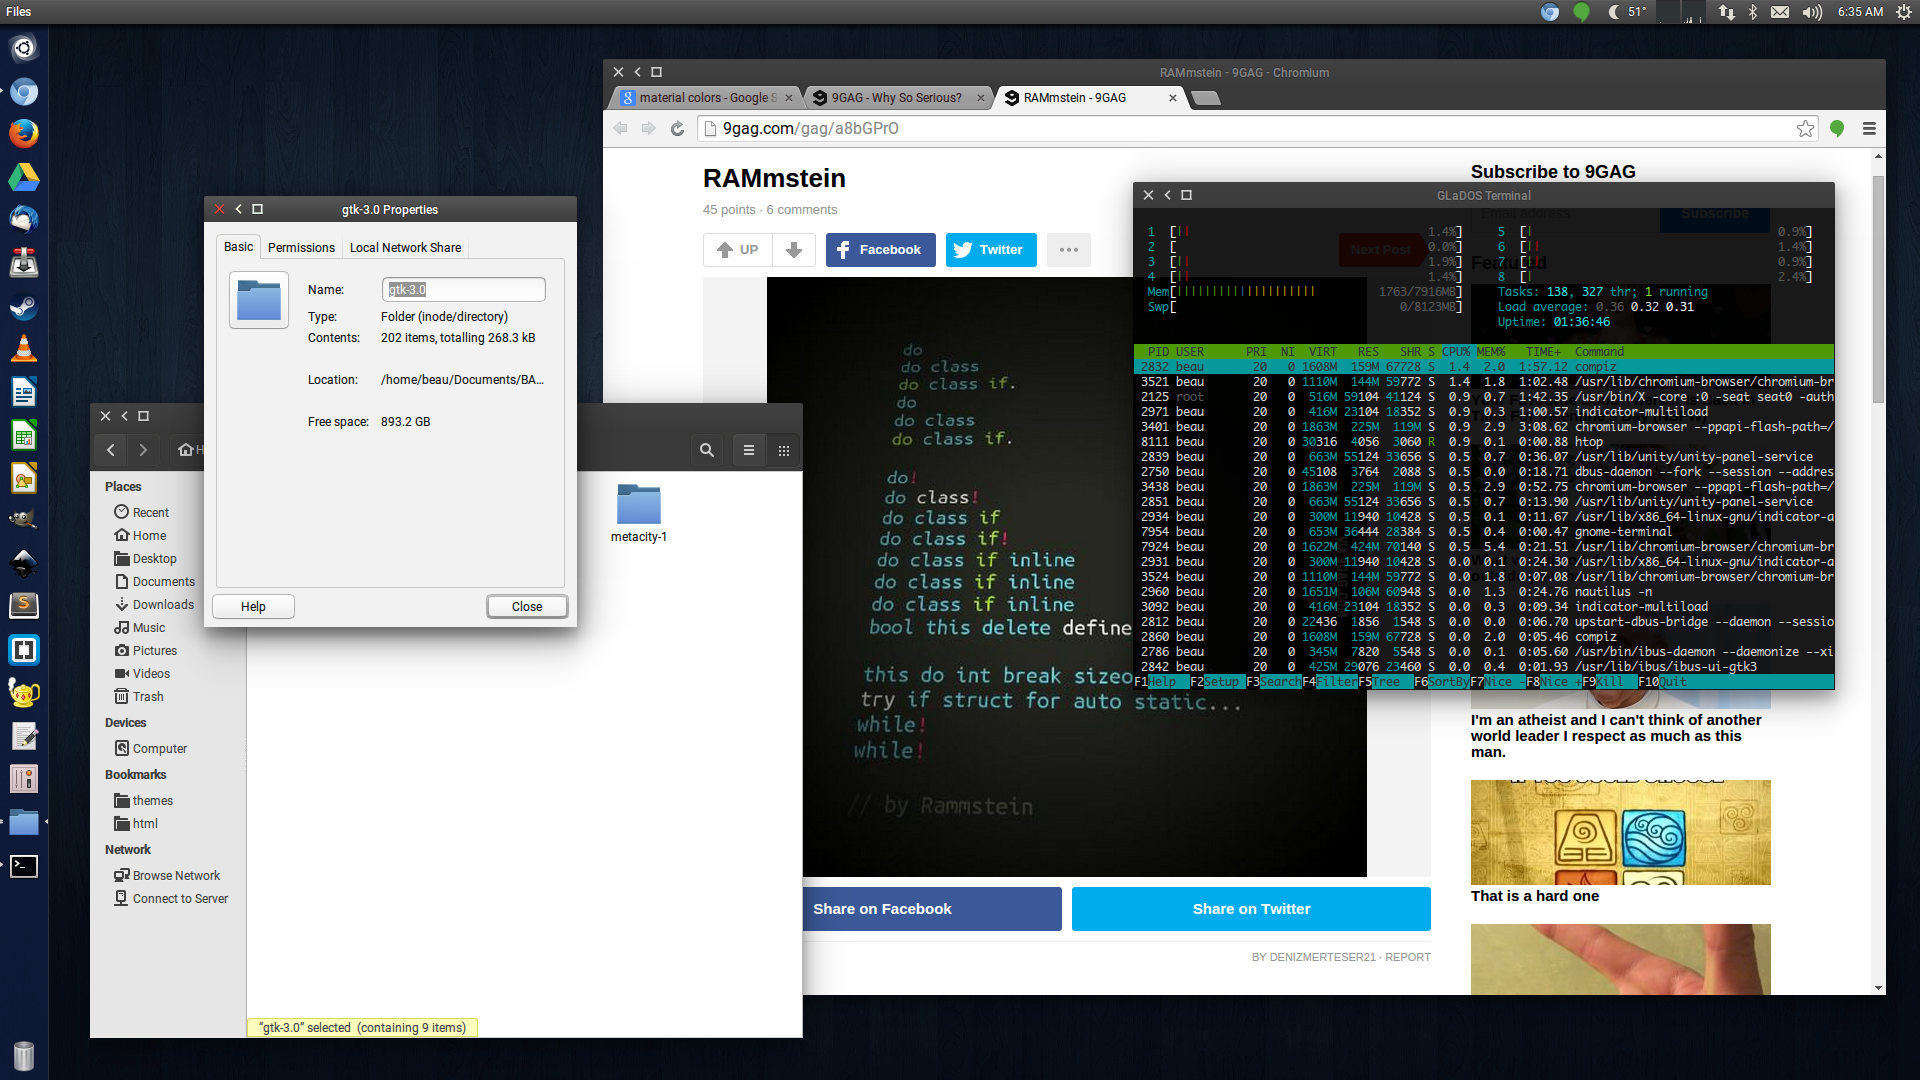Open 6 comments link
The height and width of the screenshot is (1080, 1920).
[802, 210]
